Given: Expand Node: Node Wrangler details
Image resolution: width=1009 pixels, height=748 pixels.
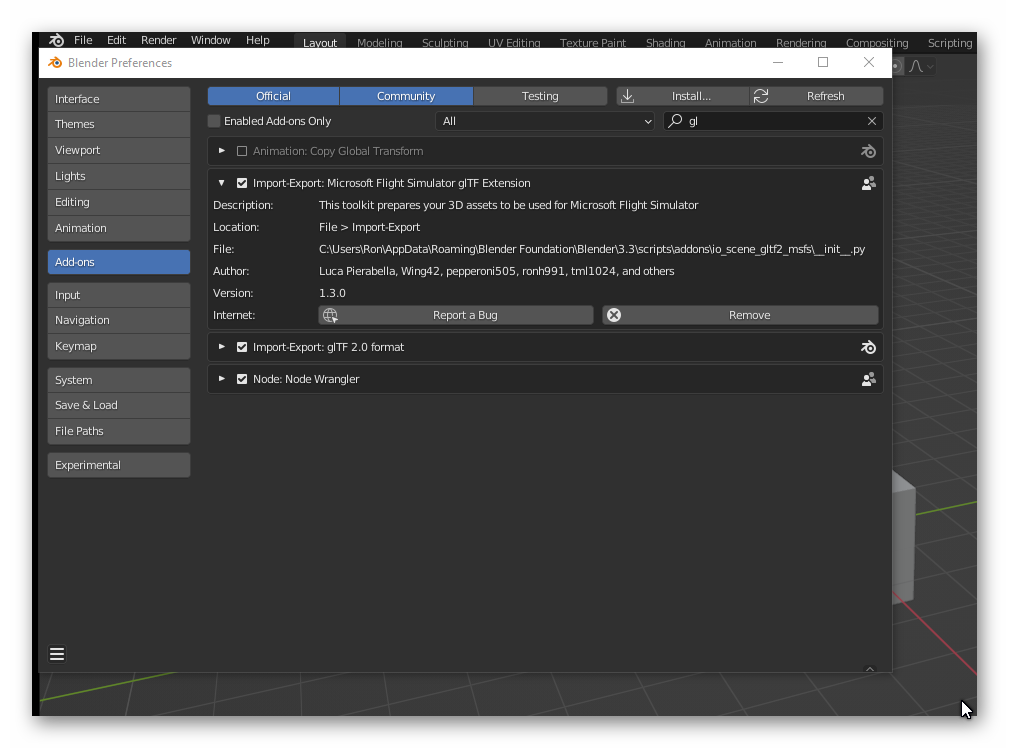Looking at the screenshot, I should tap(221, 379).
